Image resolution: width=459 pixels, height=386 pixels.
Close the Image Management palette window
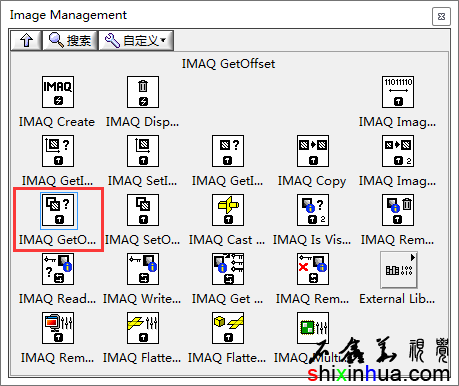(x=441, y=16)
